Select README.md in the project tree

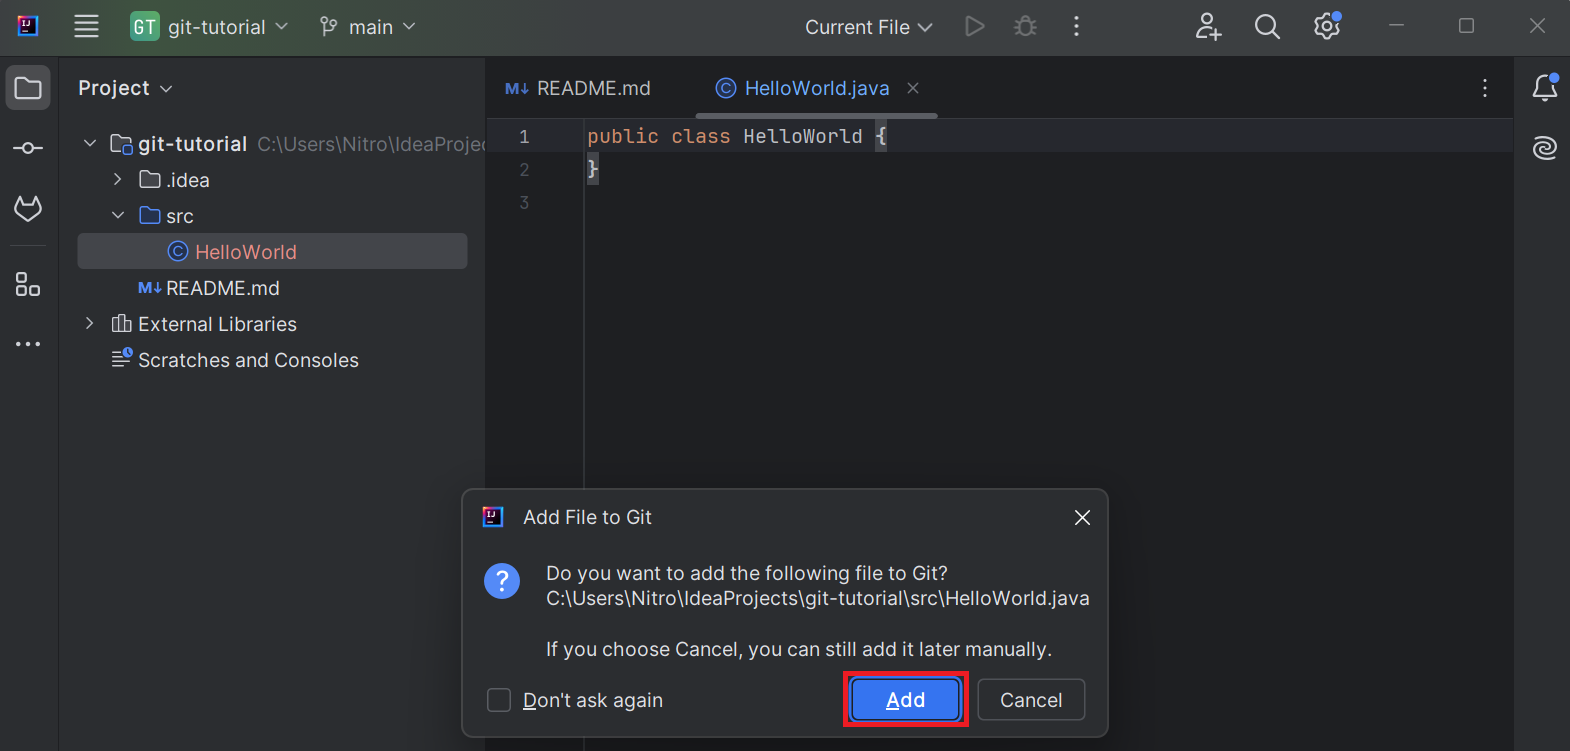[222, 288]
